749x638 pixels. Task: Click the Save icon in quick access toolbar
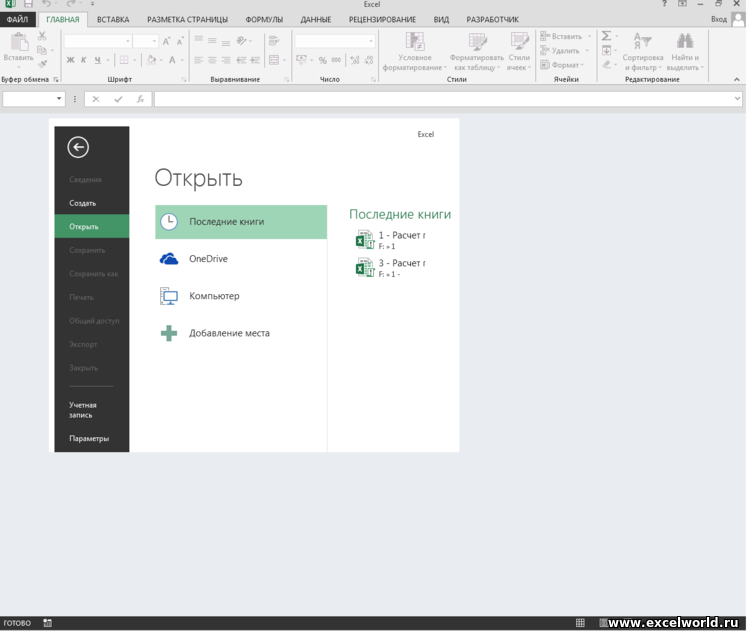click(28, 4)
